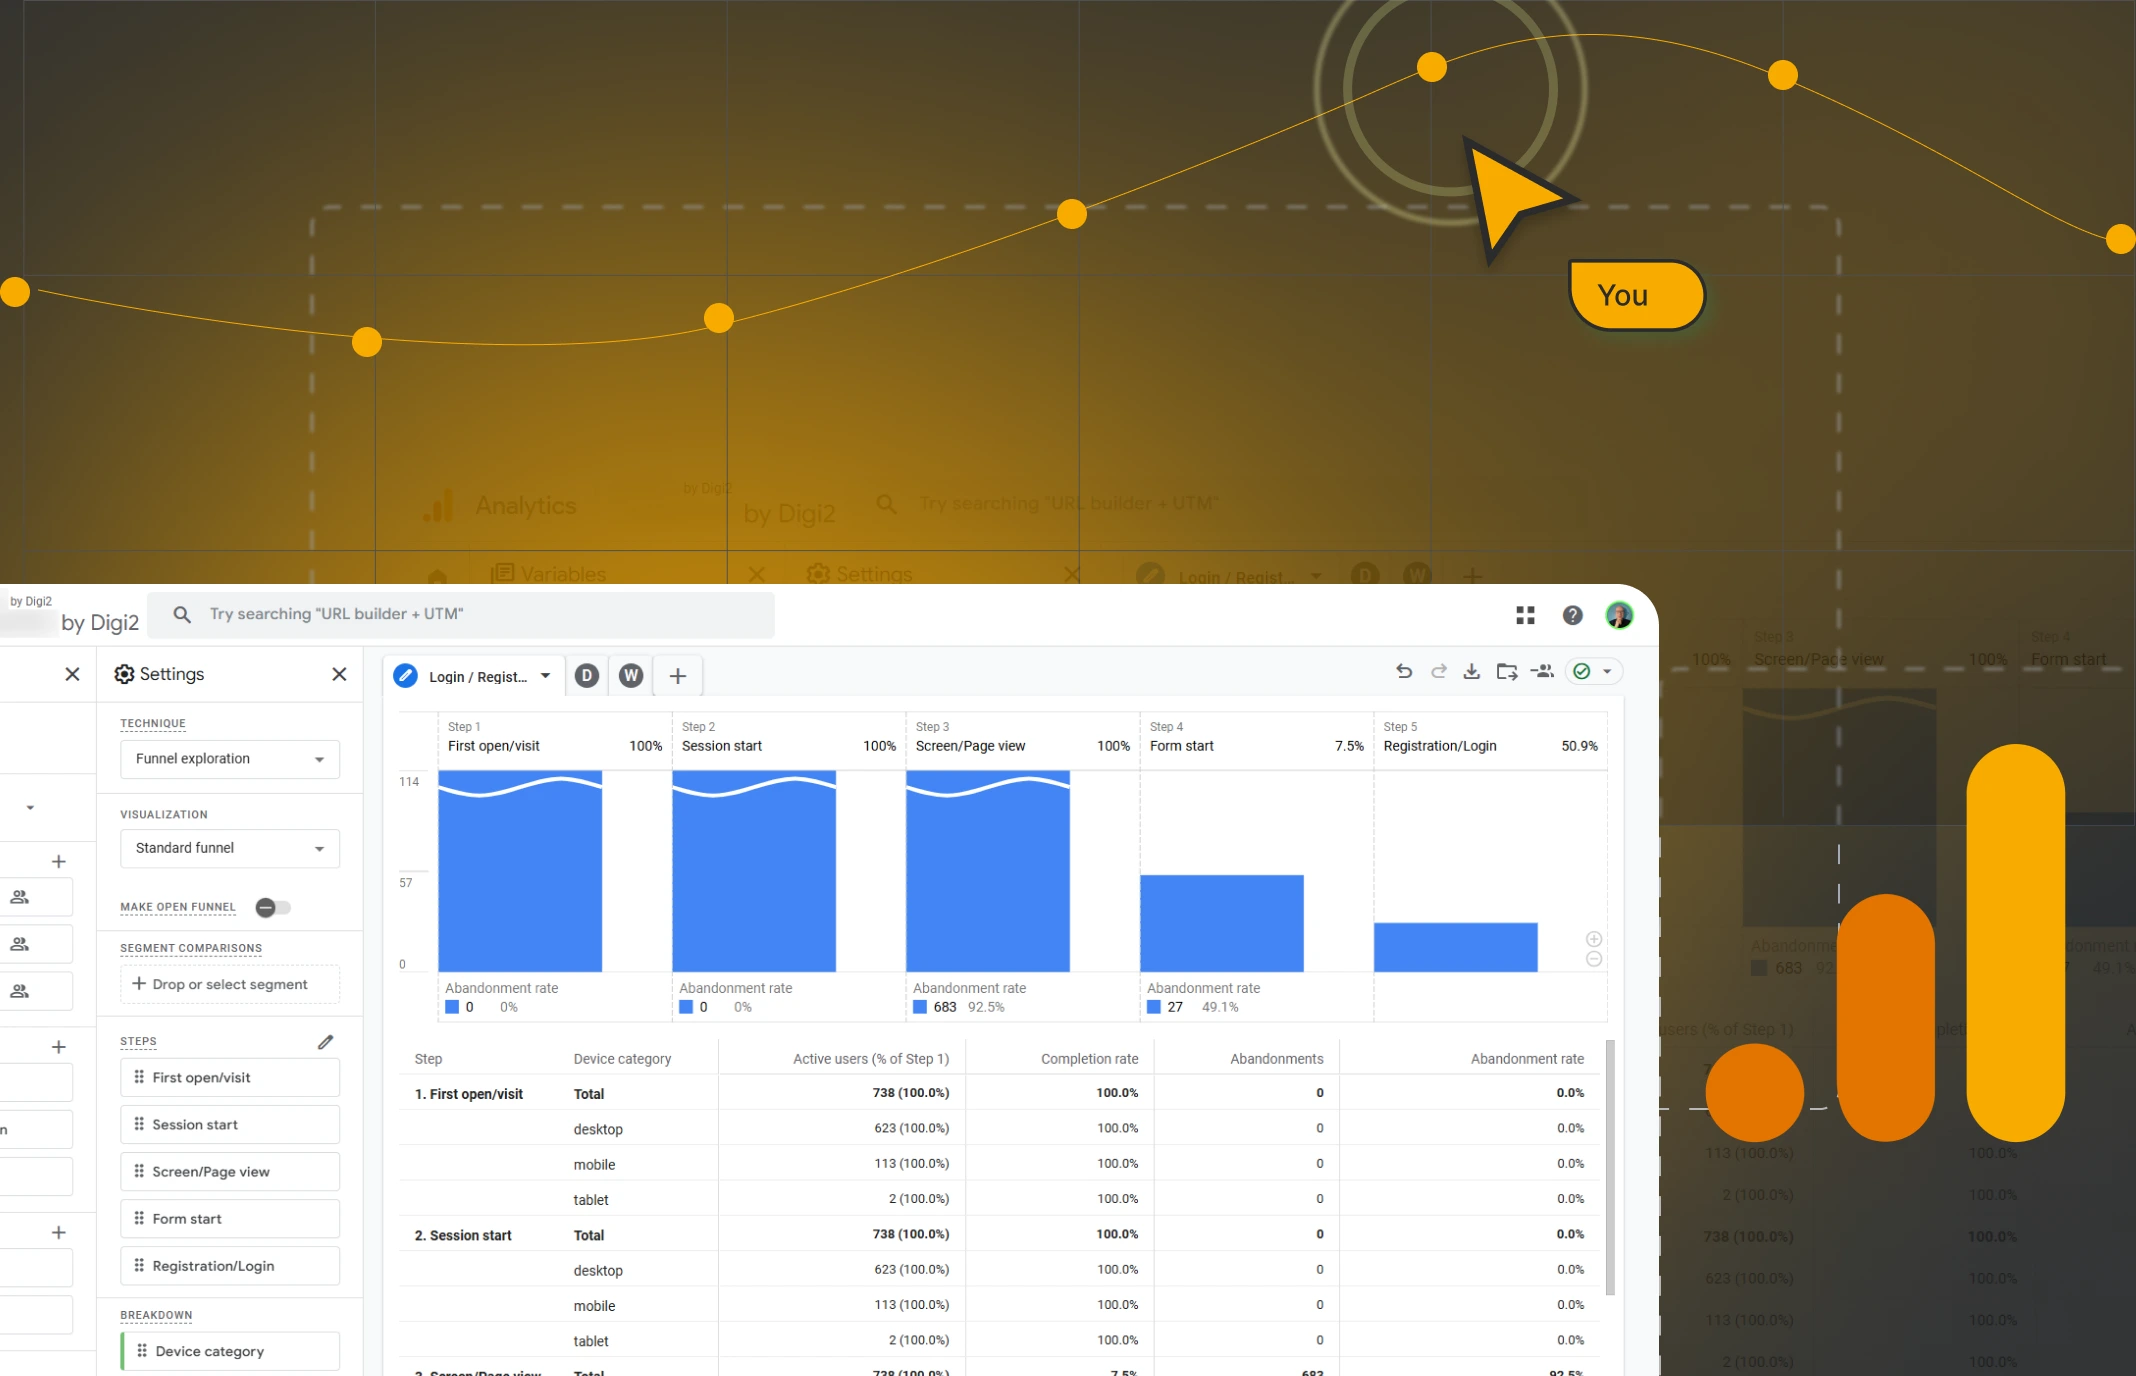The image size is (2136, 1376).
Task: Click the share exploration people icon
Action: click(1543, 671)
